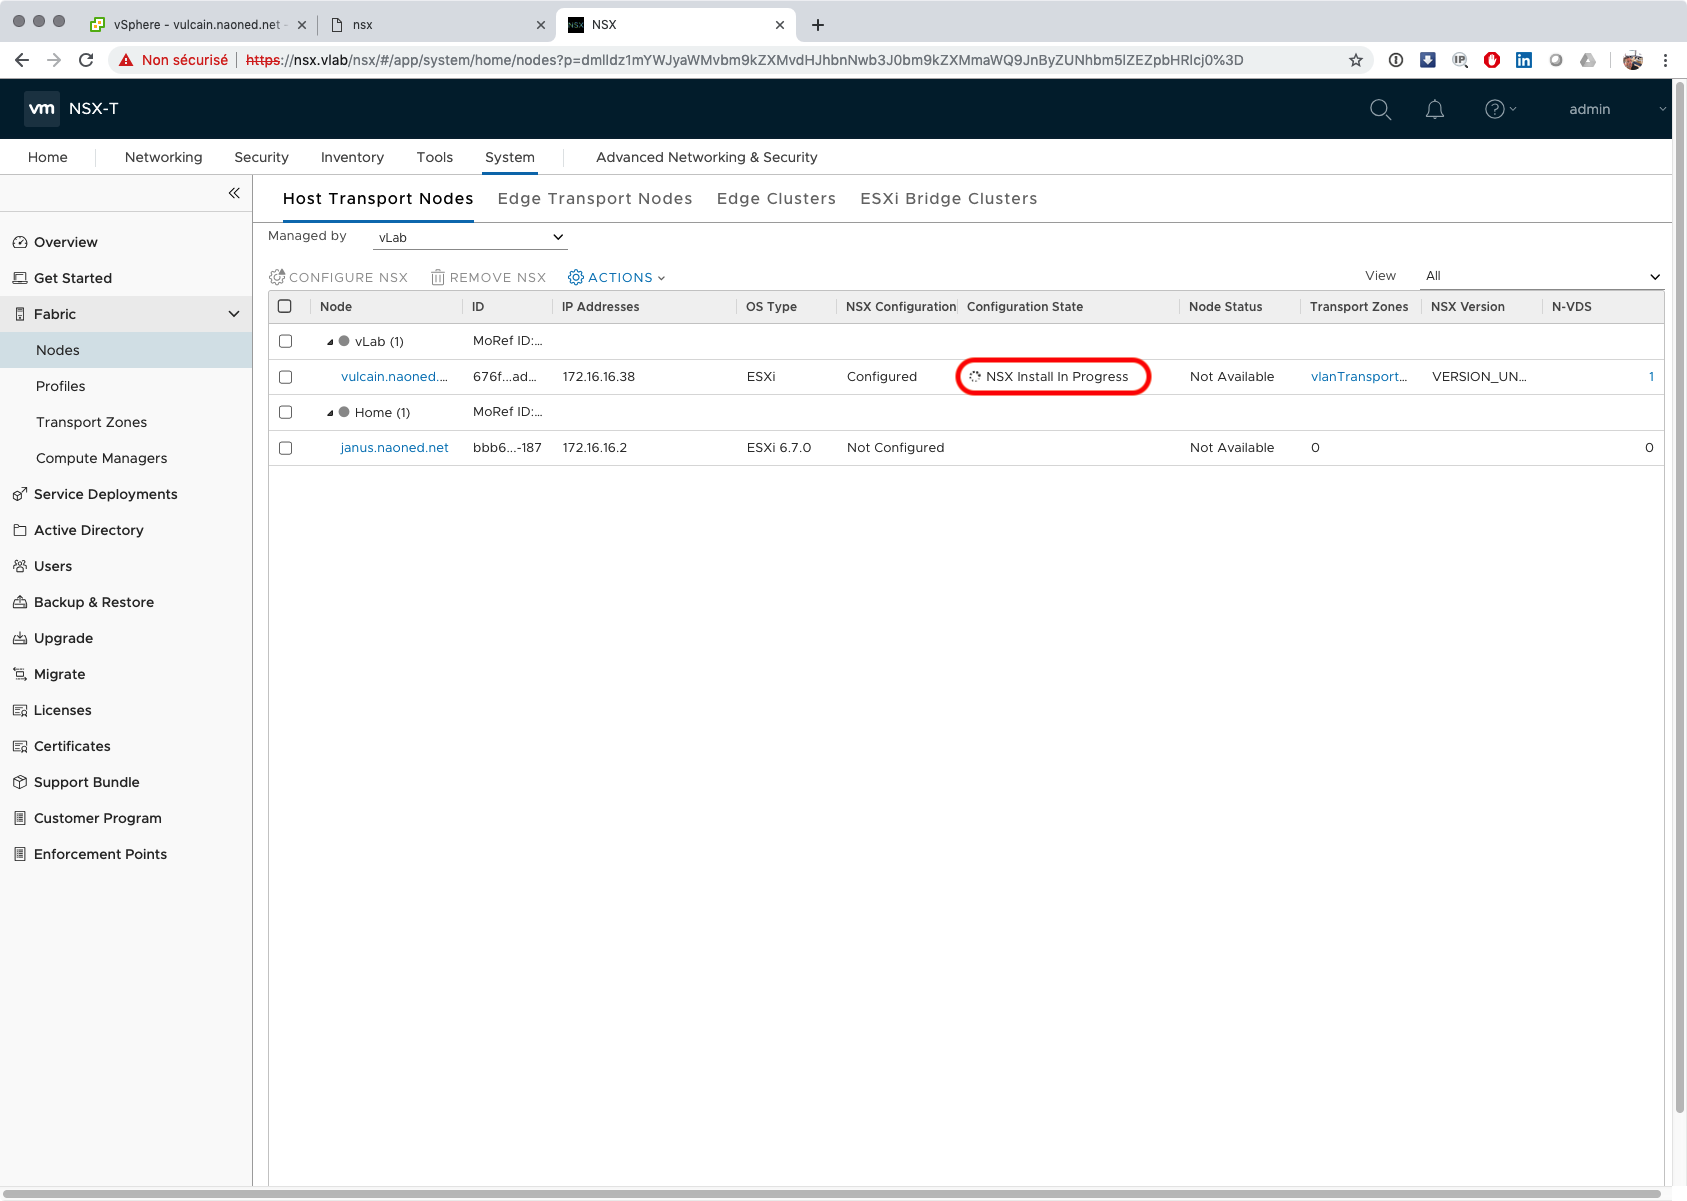Collapse the left sidebar with double-chevron icon
This screenshot has width=1687, height=1201.
pos(234,193)
